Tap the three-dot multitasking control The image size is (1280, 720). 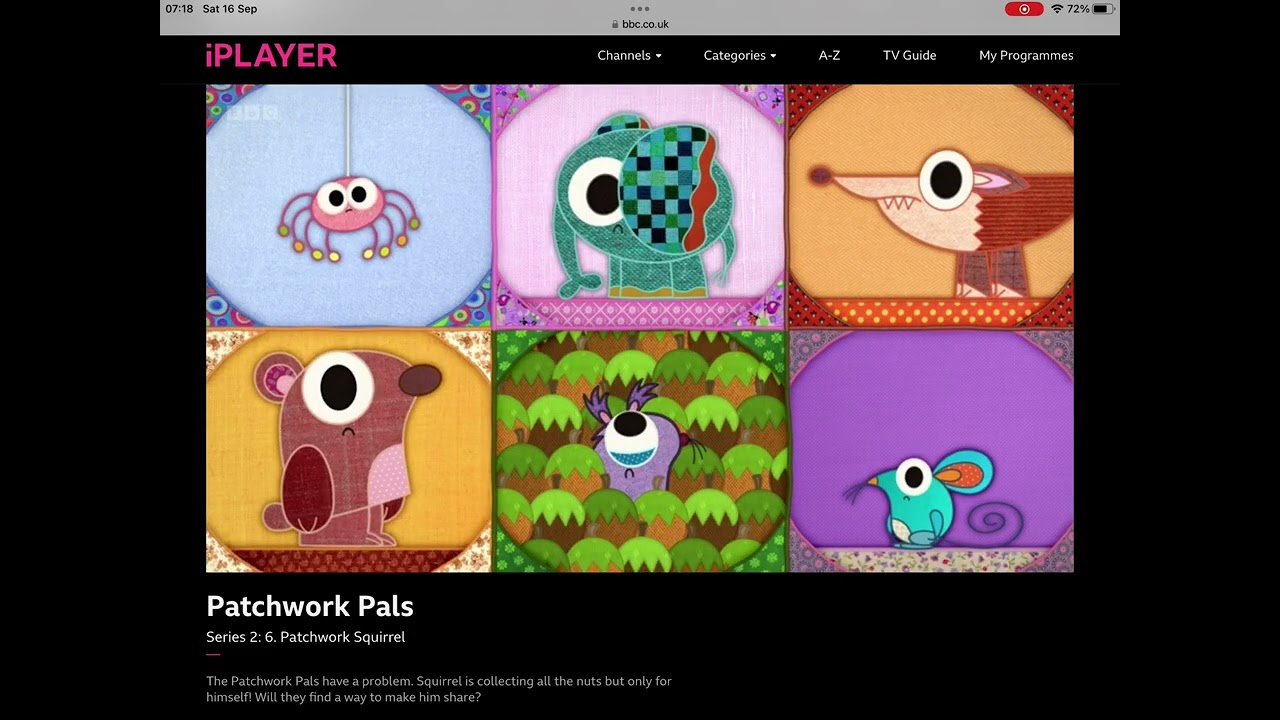[x=640, y=8]
